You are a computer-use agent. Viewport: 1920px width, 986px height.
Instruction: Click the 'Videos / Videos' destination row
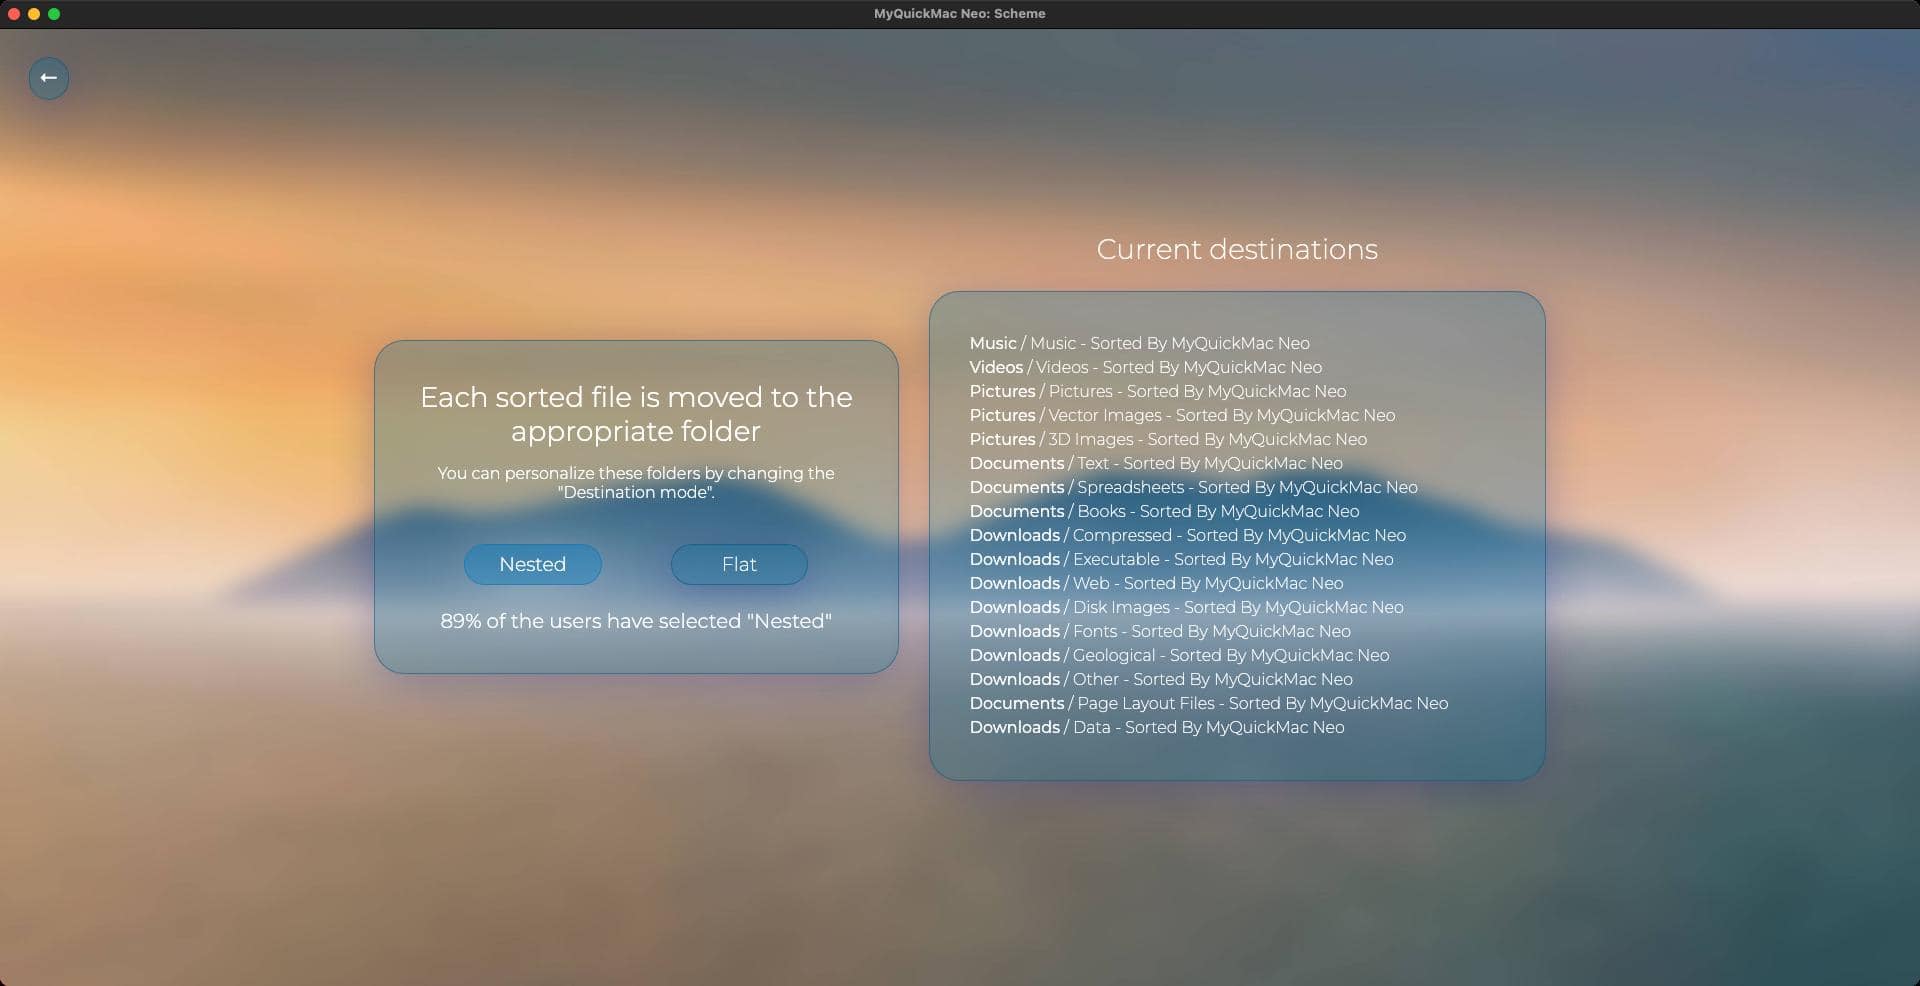click(1145, 367)
